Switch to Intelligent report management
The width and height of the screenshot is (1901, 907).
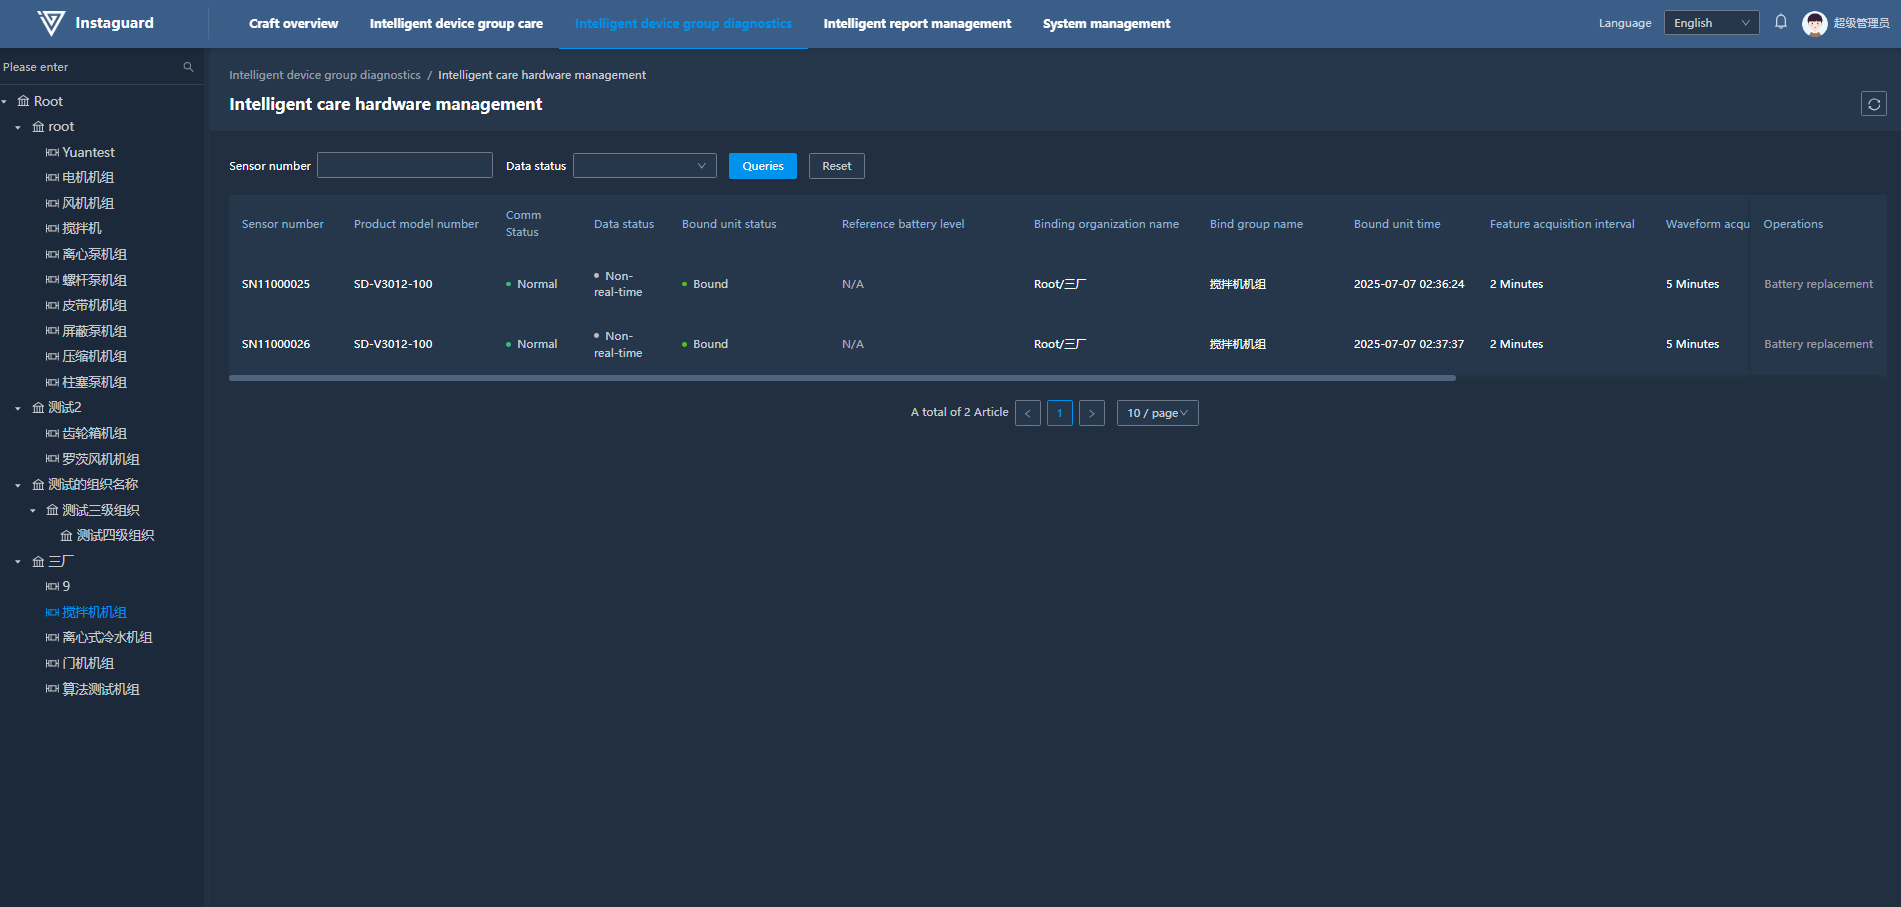coord(916,24)
